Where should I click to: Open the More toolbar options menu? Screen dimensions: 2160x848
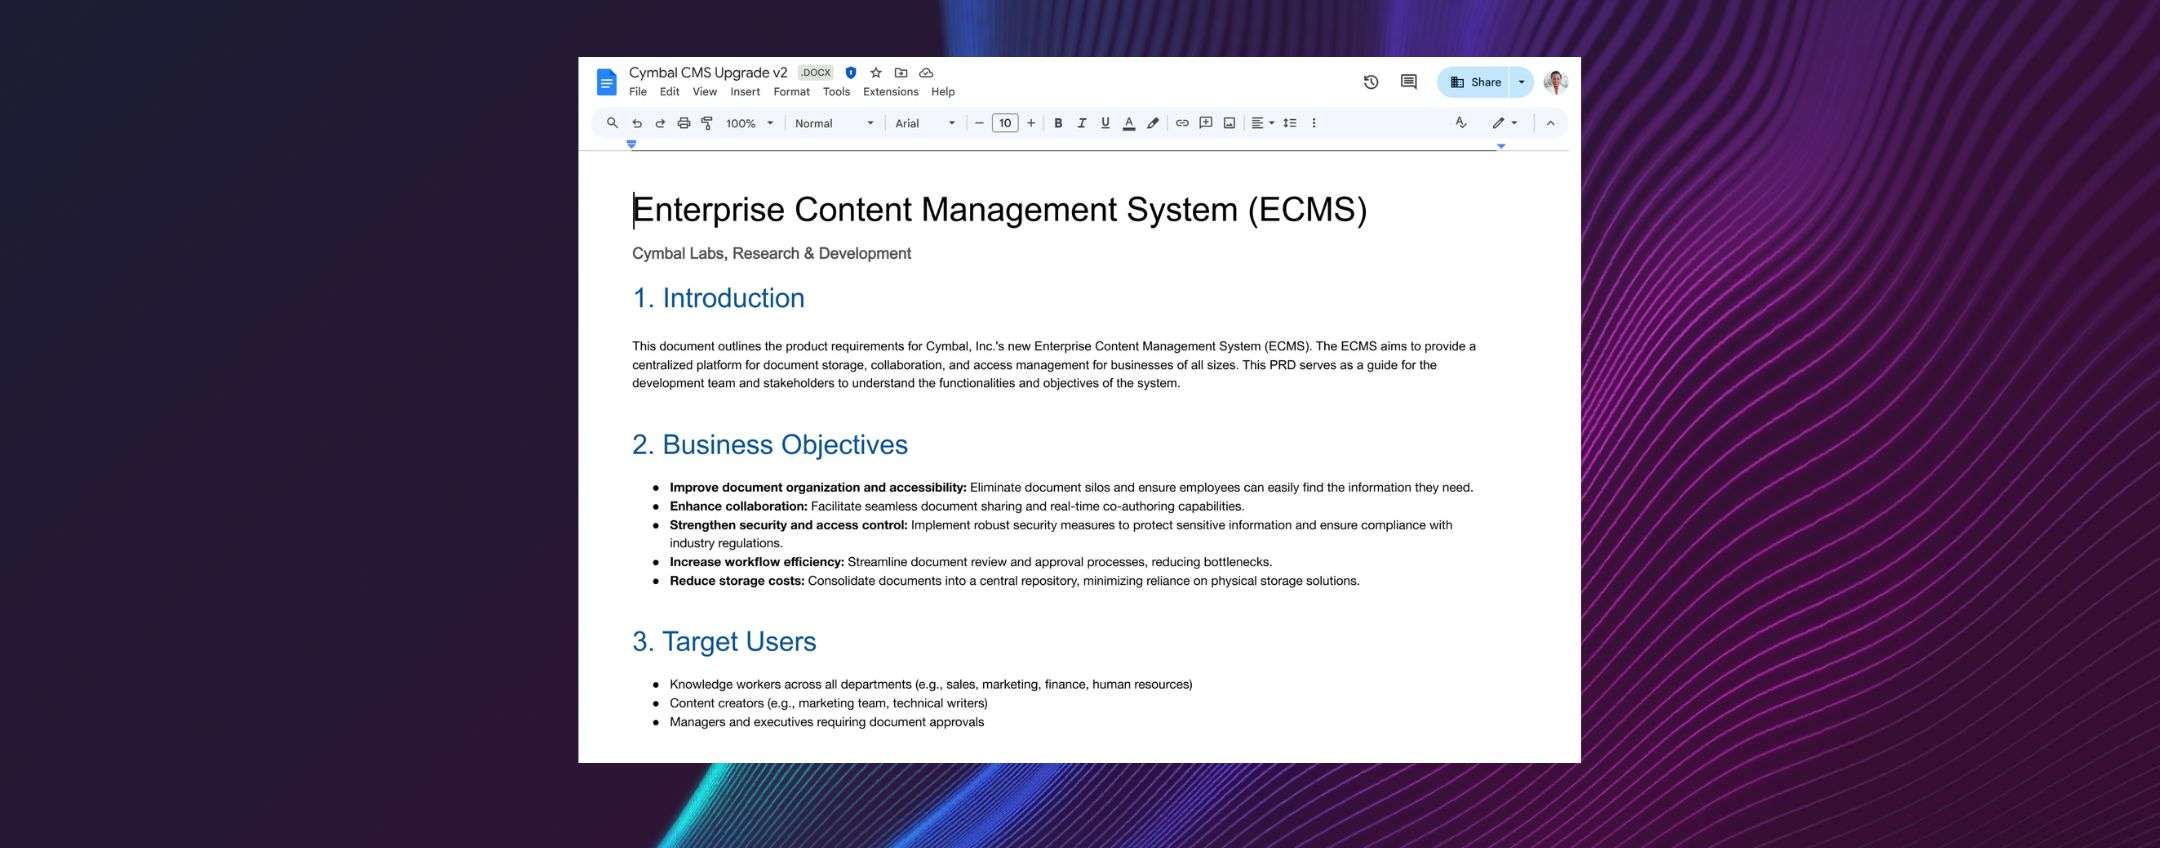click(1314, 123)
